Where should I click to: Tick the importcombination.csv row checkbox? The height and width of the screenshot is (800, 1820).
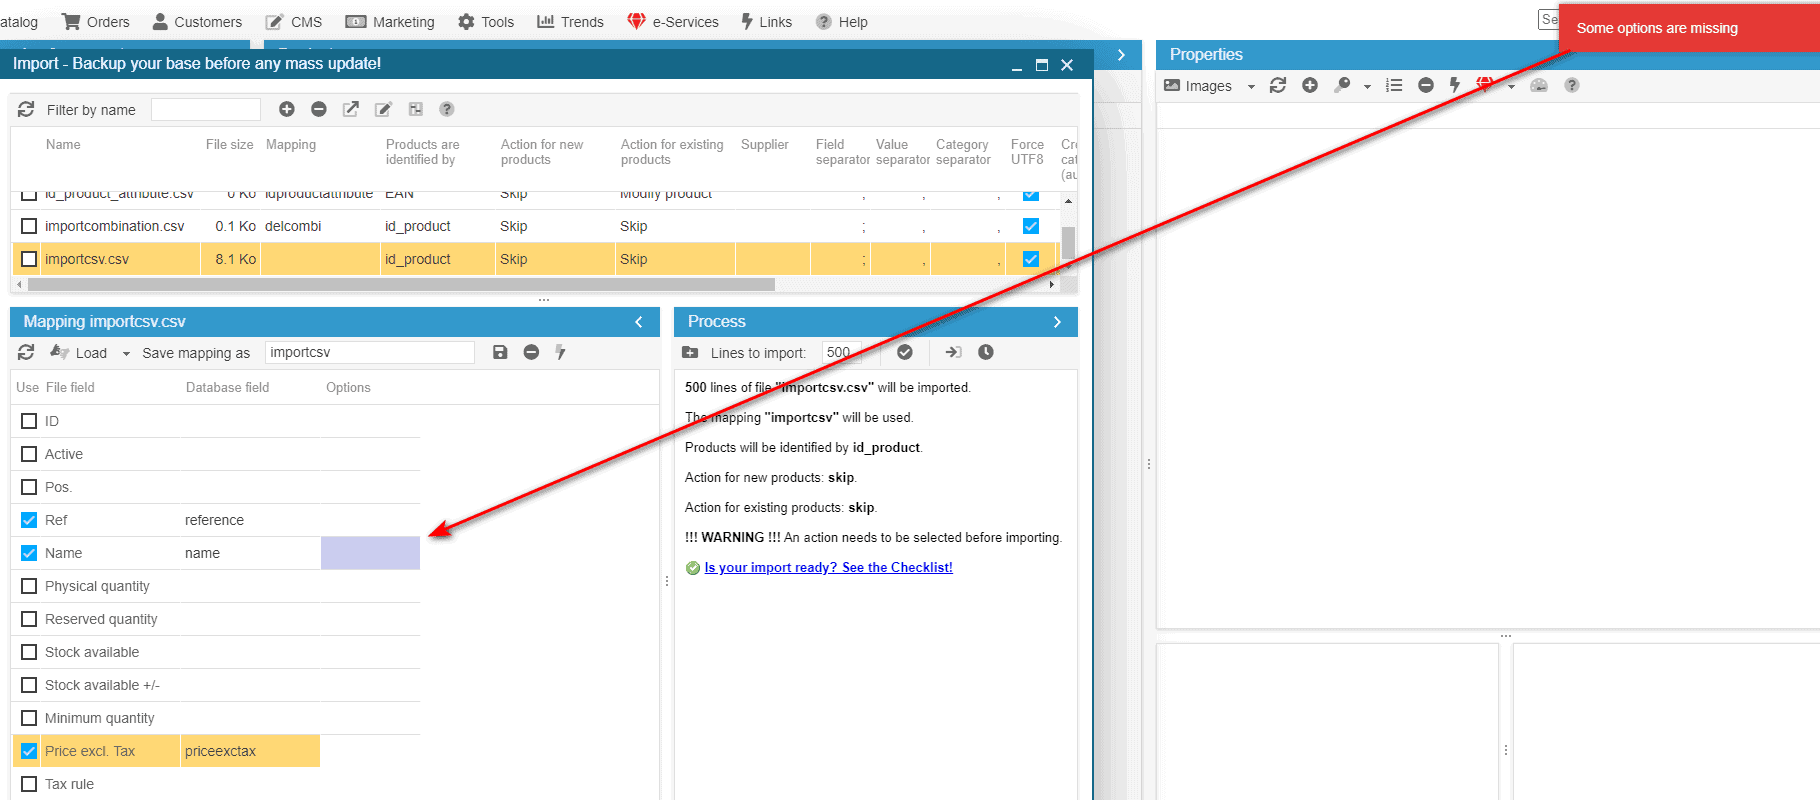pos(29,226)
